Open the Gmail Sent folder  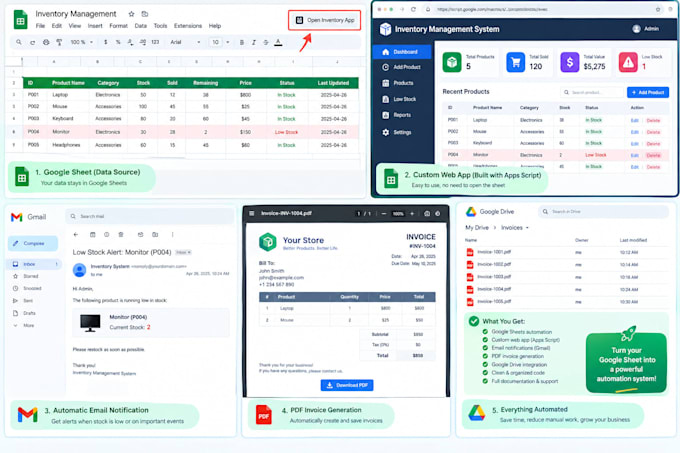(23, 300)
